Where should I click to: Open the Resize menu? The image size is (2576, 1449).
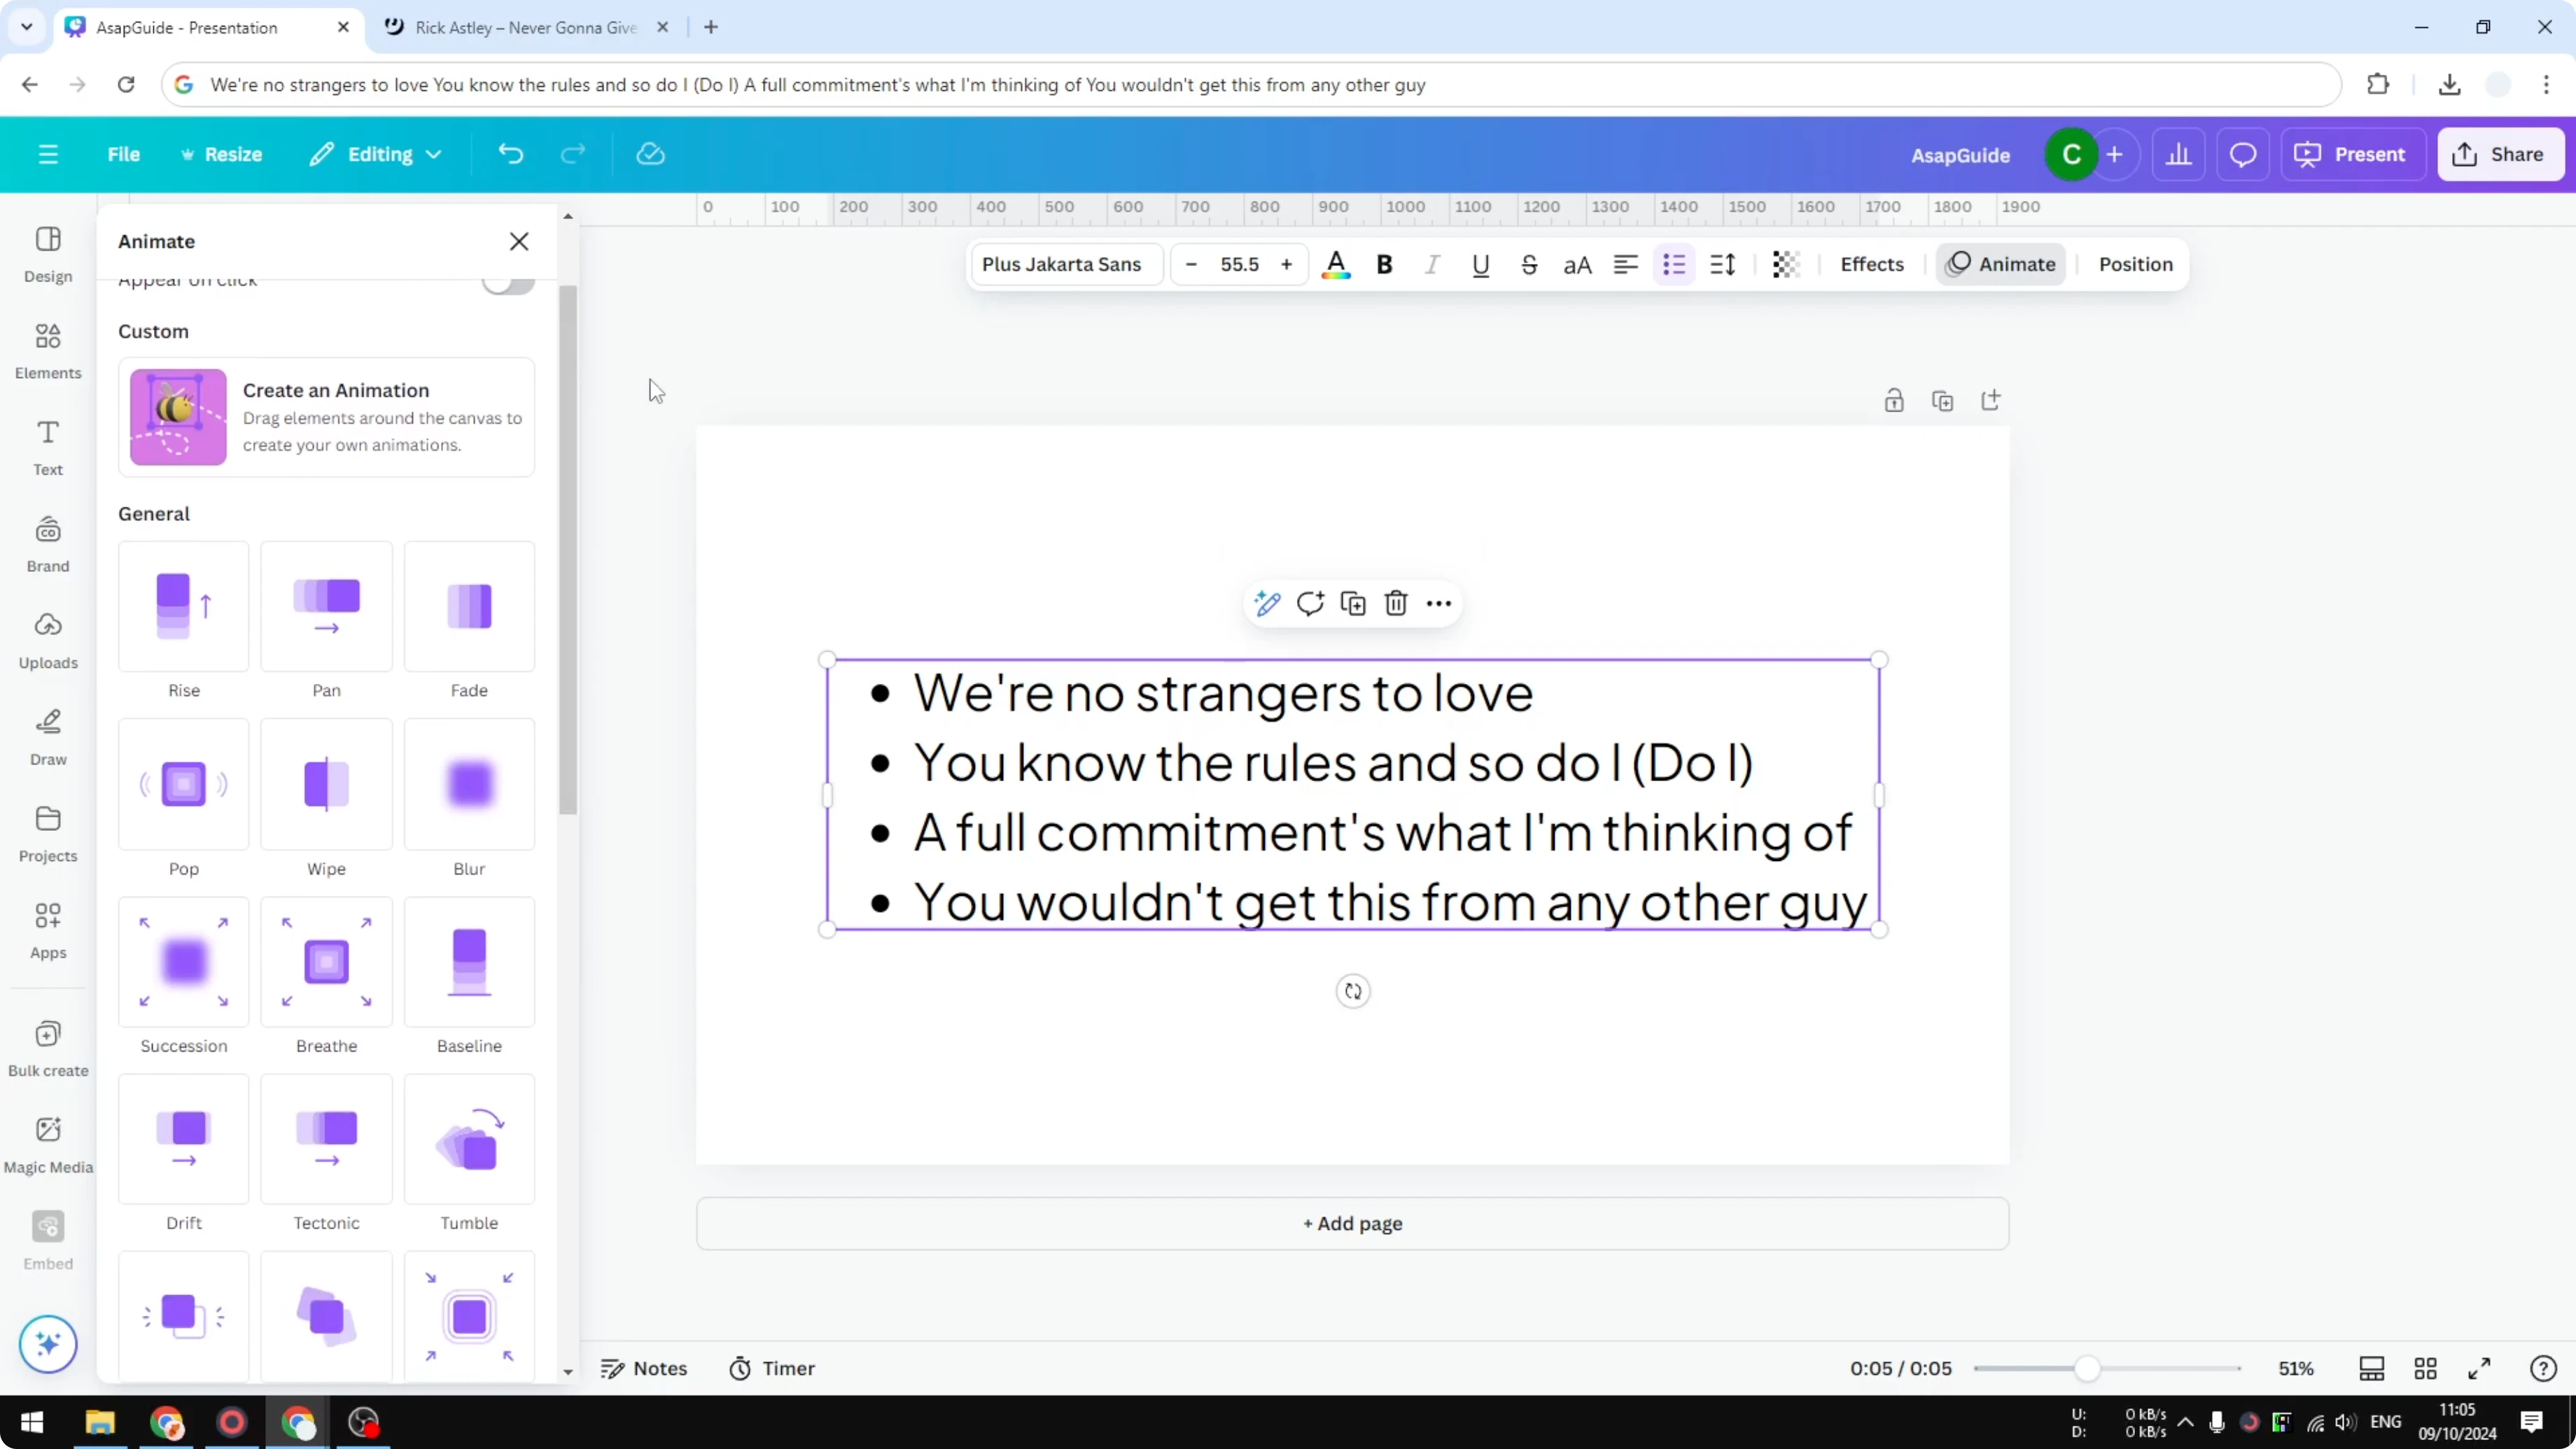click(x=221, y=154)
